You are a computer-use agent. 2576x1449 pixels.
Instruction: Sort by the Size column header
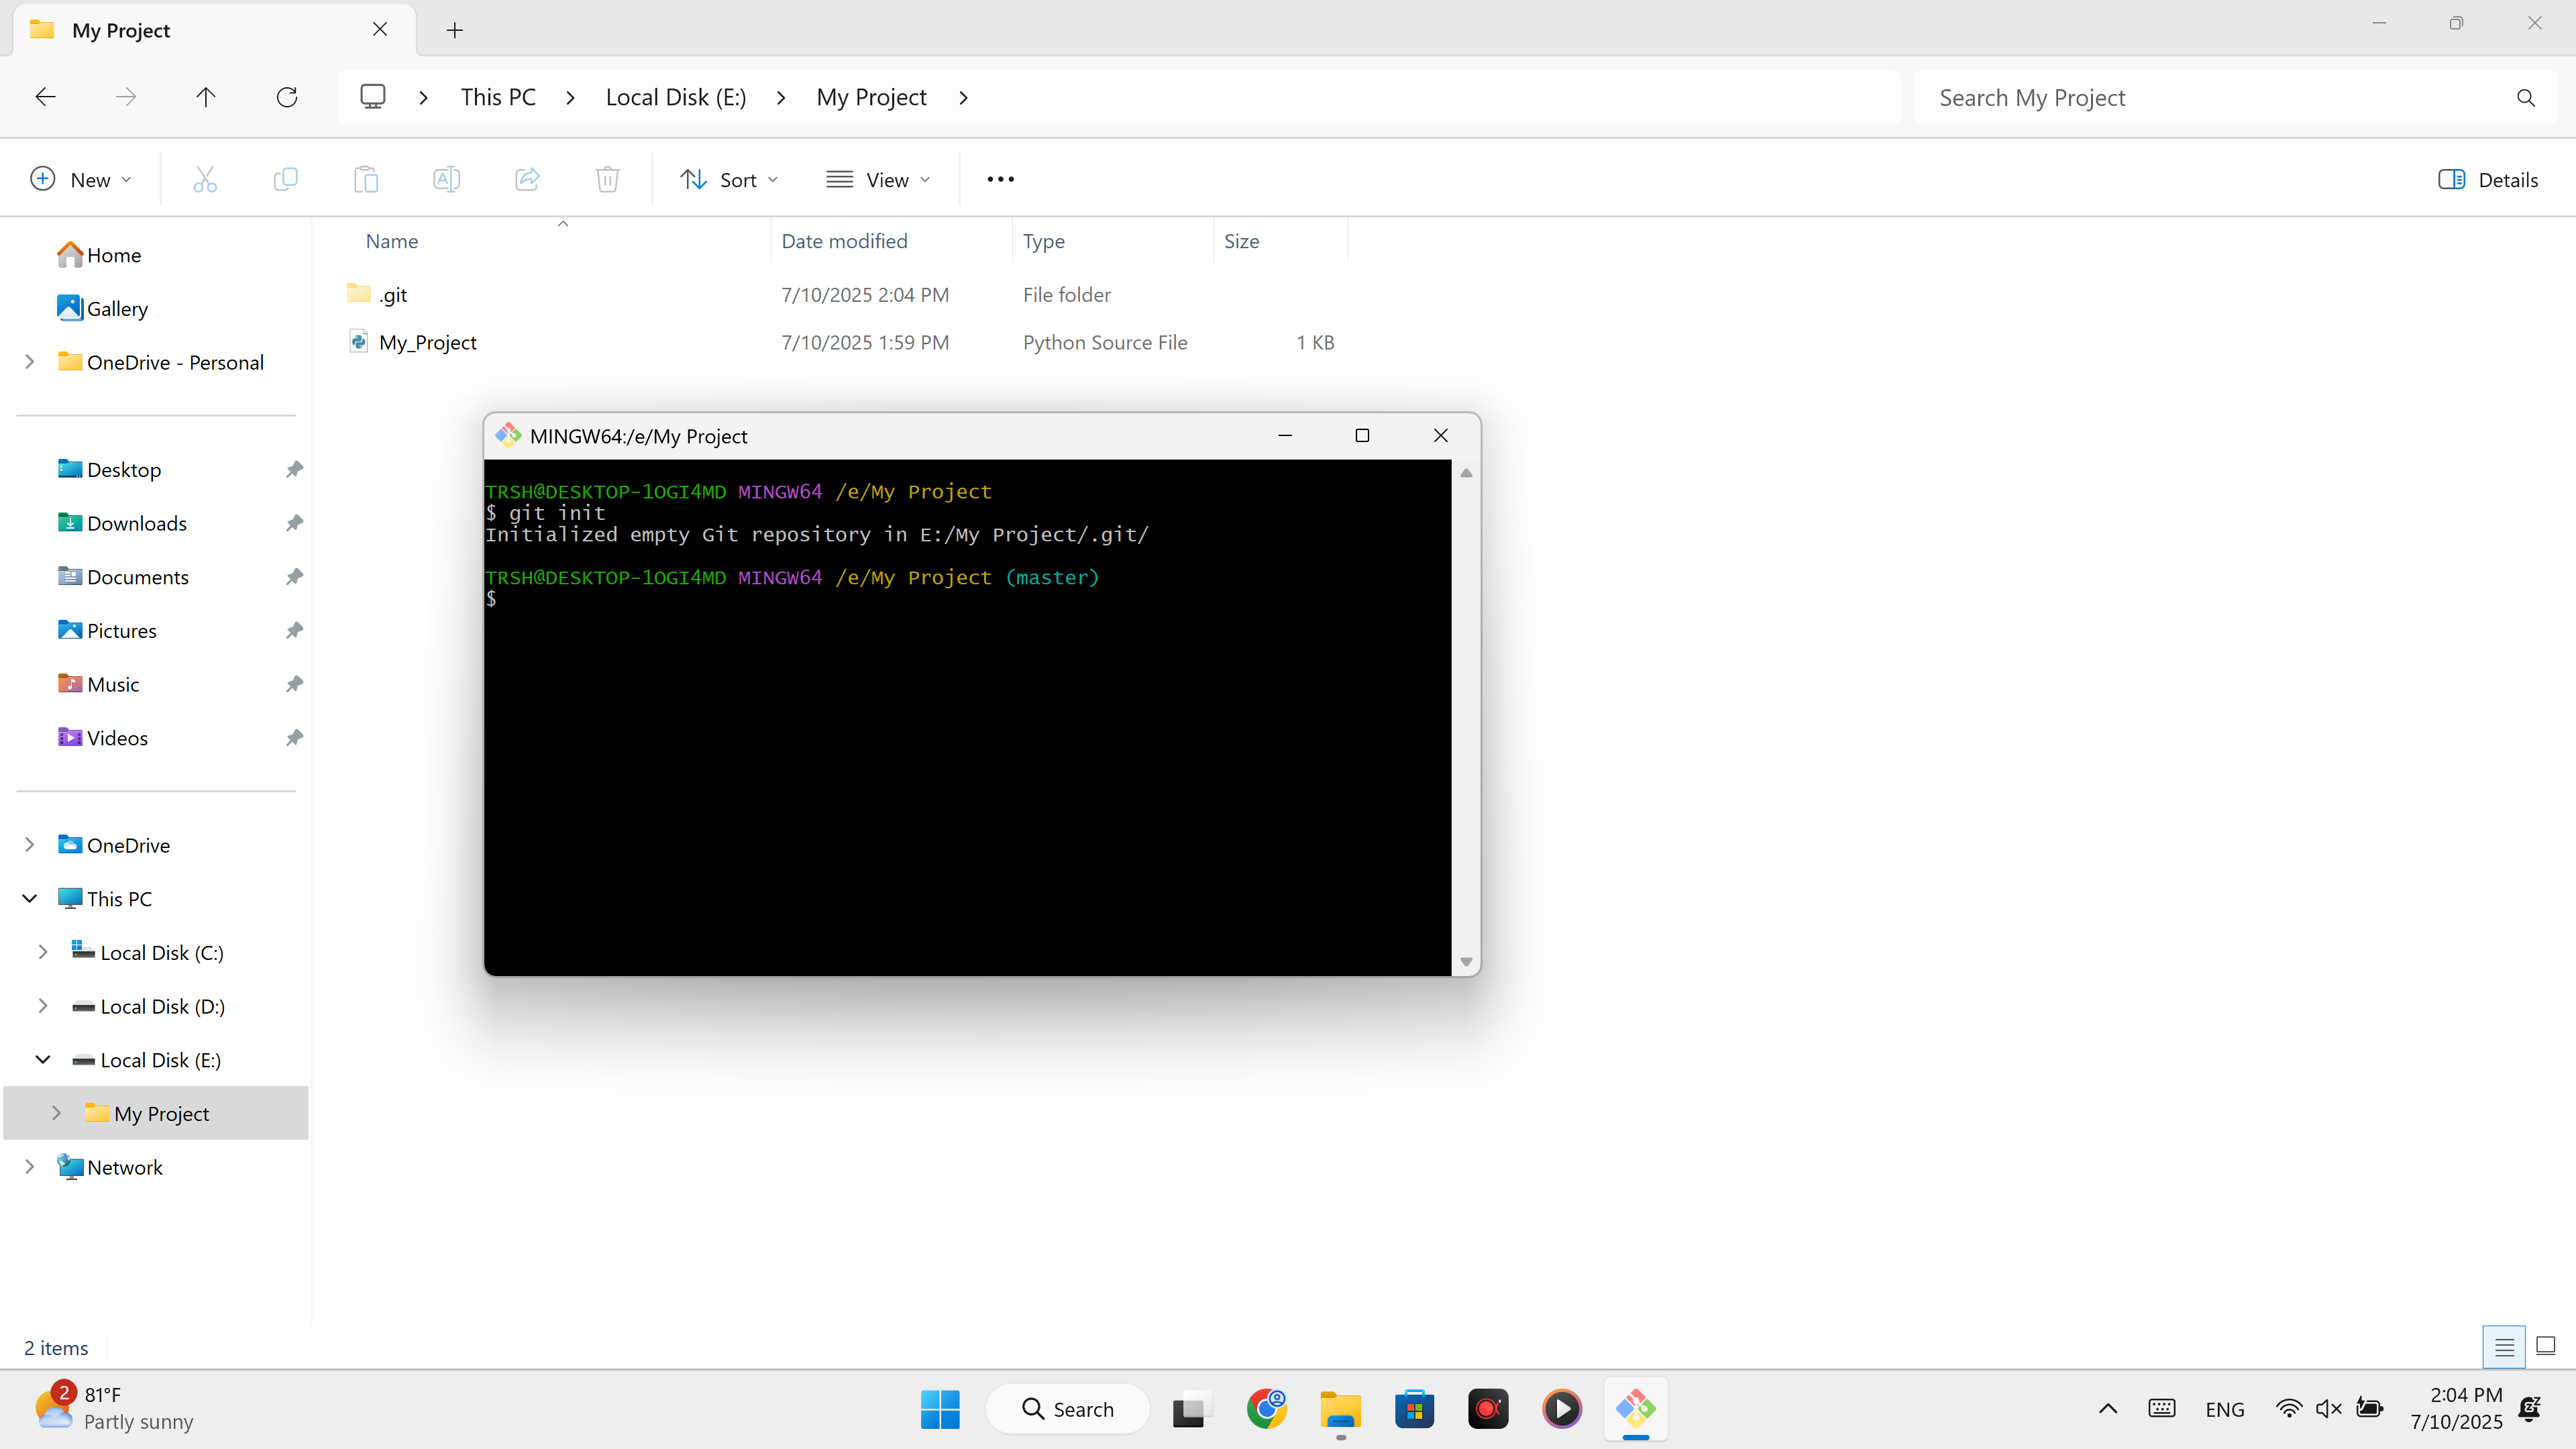(1241, 241)
